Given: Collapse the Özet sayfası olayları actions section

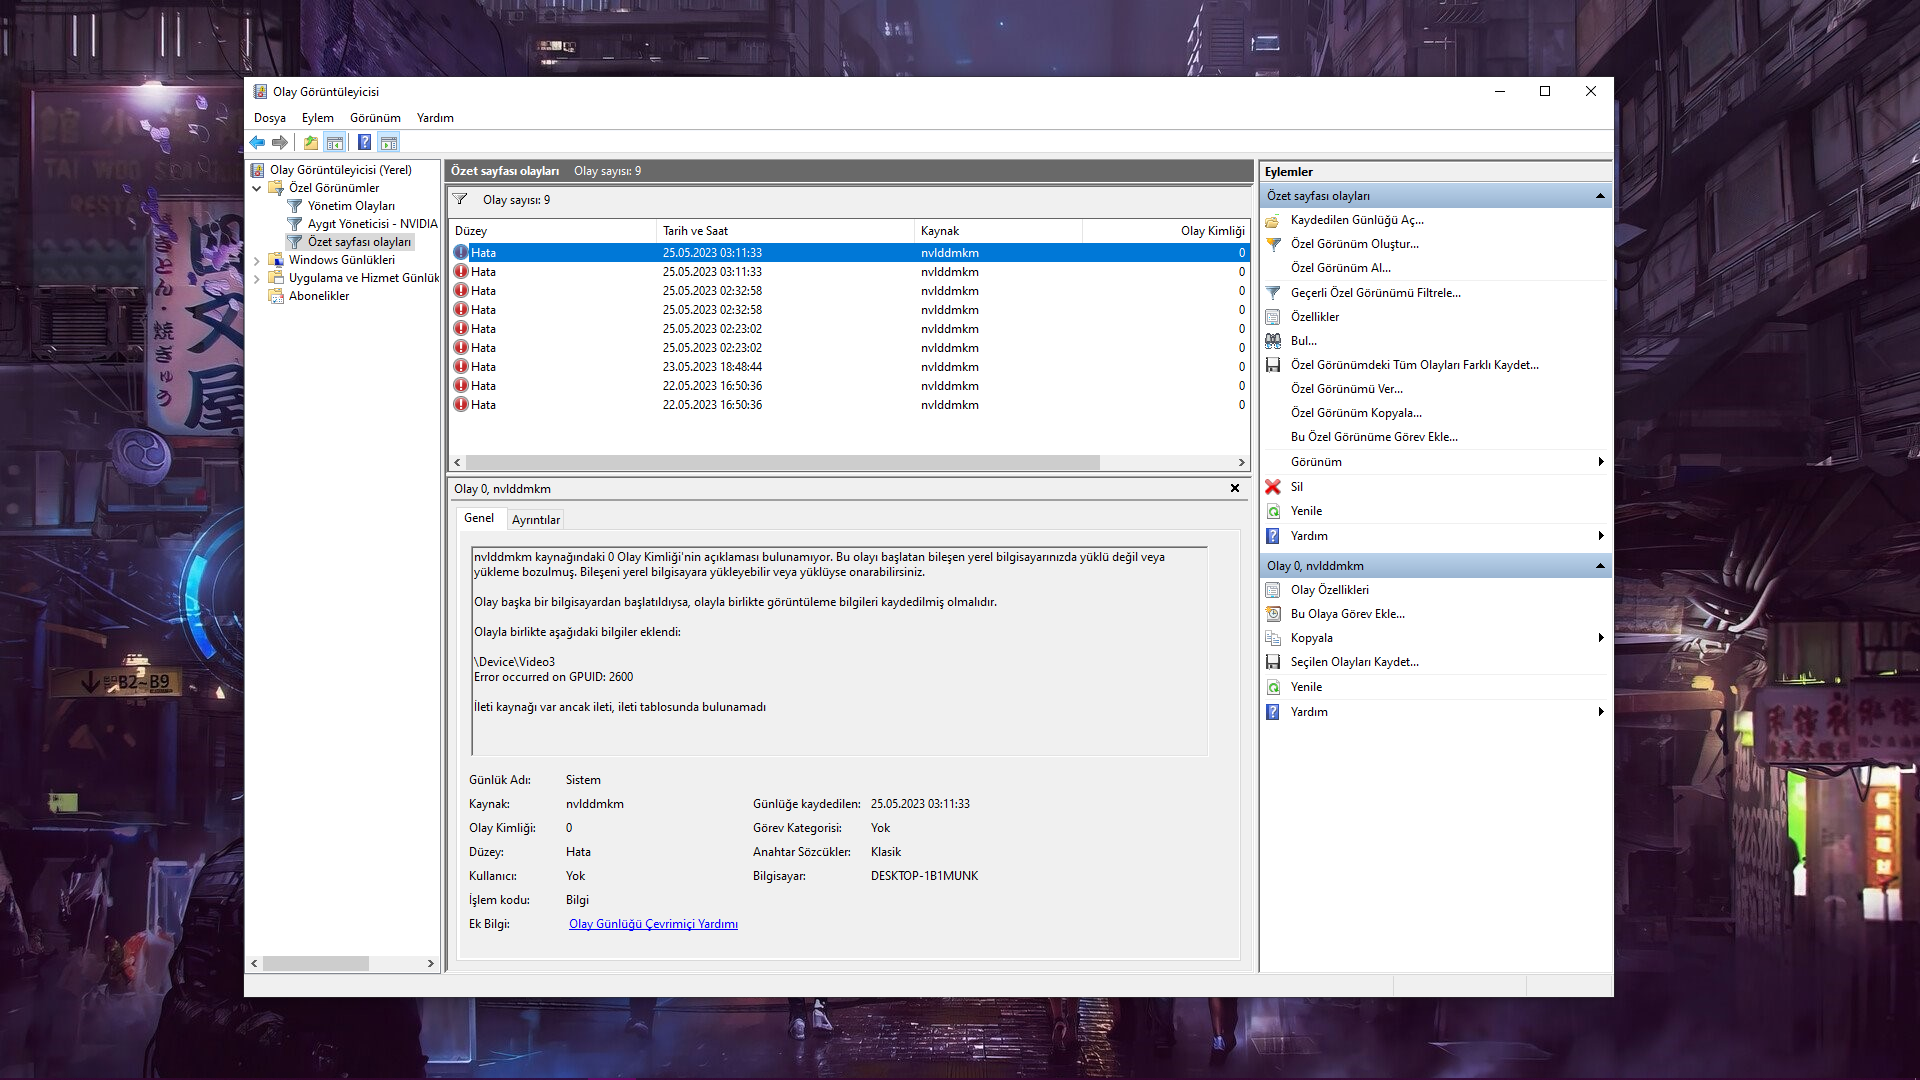Looking at the screenshot, I should click(1600, 196).
